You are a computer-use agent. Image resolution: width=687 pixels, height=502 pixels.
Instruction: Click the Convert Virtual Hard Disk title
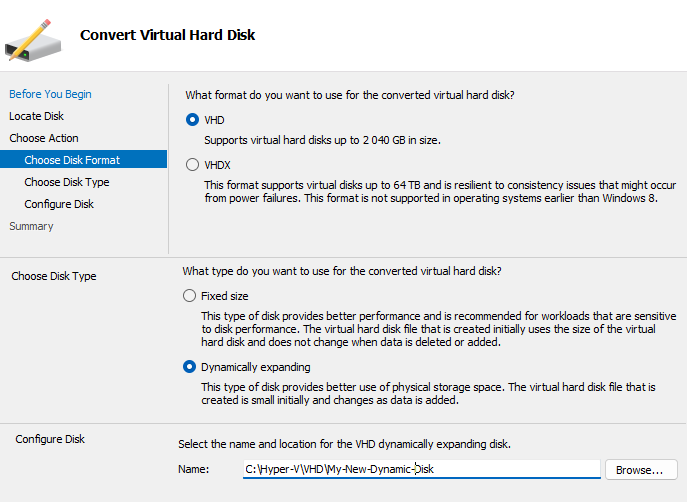(167, 35)
